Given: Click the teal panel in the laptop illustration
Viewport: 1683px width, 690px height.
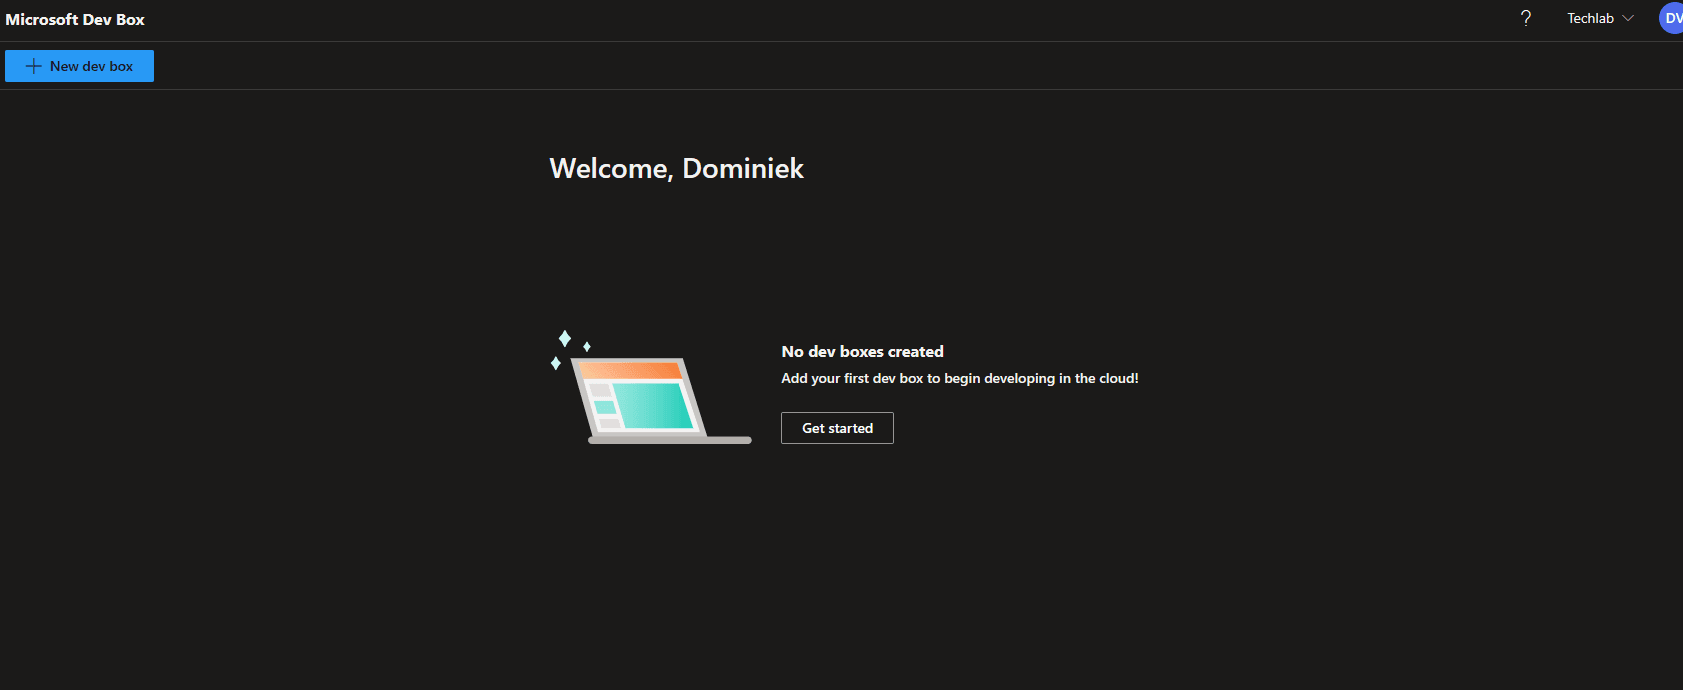Looking at the screenshot, I should point(655,405).
